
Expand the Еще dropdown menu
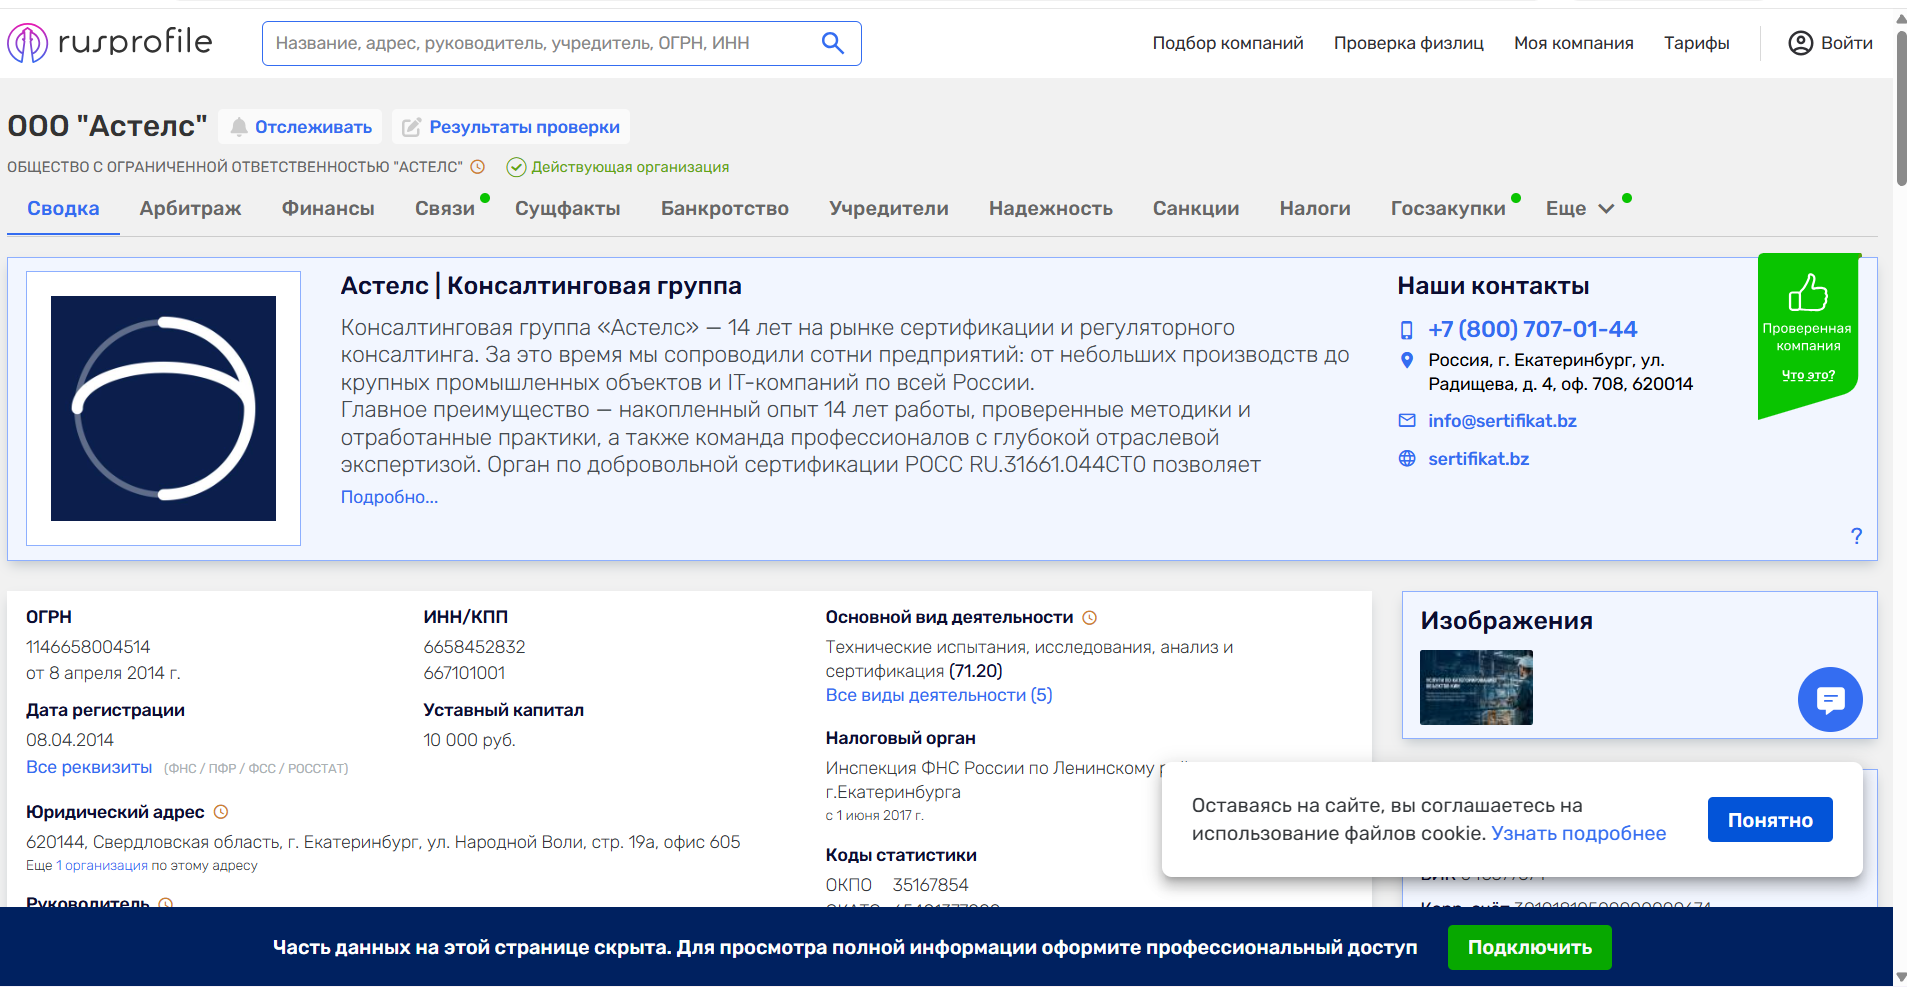click(x=1579, y=208)
